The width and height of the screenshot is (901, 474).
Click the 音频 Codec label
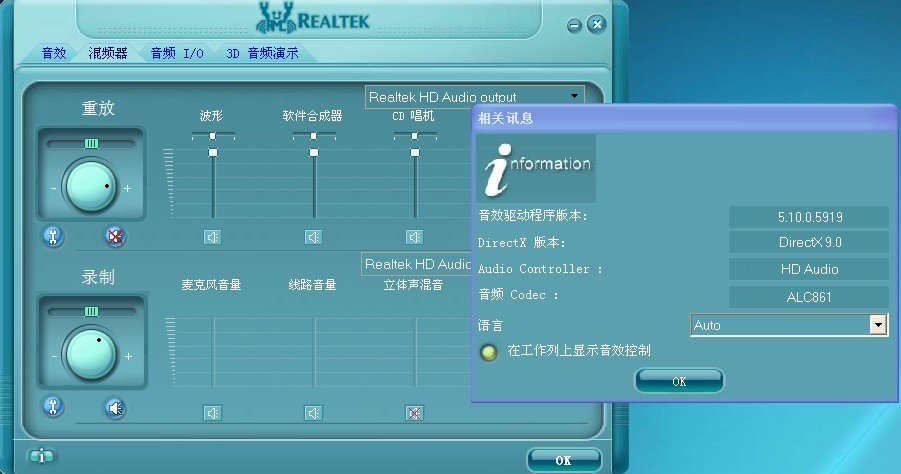[518, 295]
